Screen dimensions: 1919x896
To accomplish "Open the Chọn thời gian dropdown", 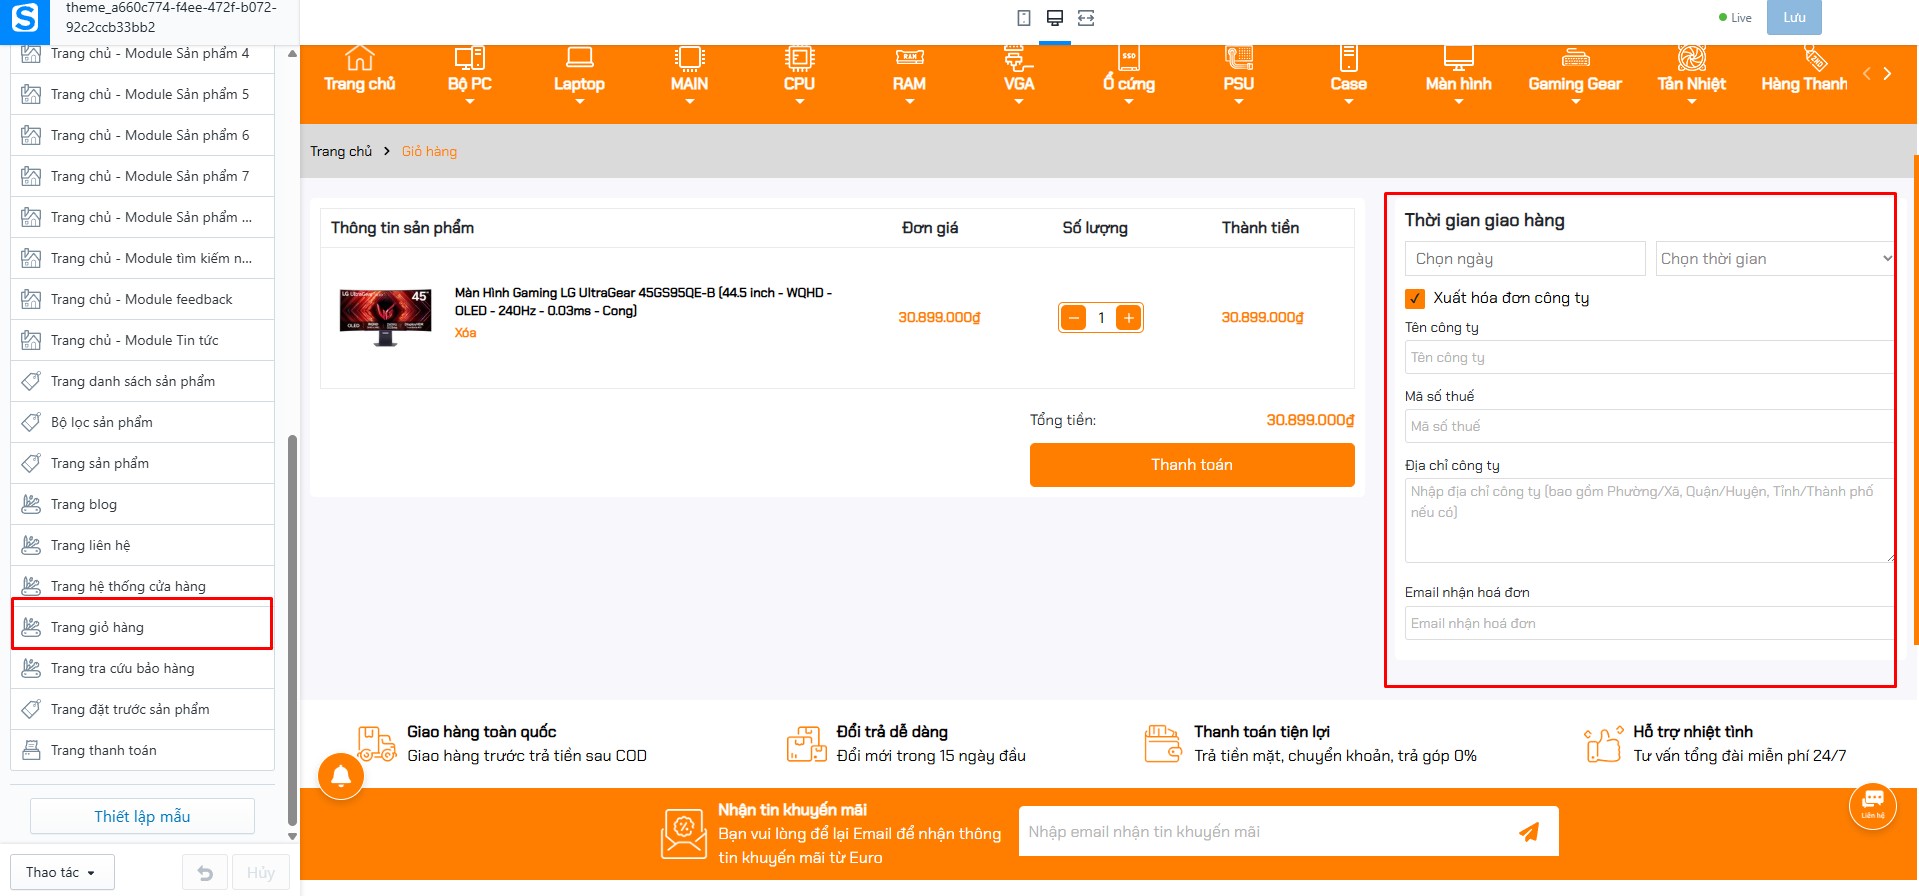I will [x=1775, y=259].
